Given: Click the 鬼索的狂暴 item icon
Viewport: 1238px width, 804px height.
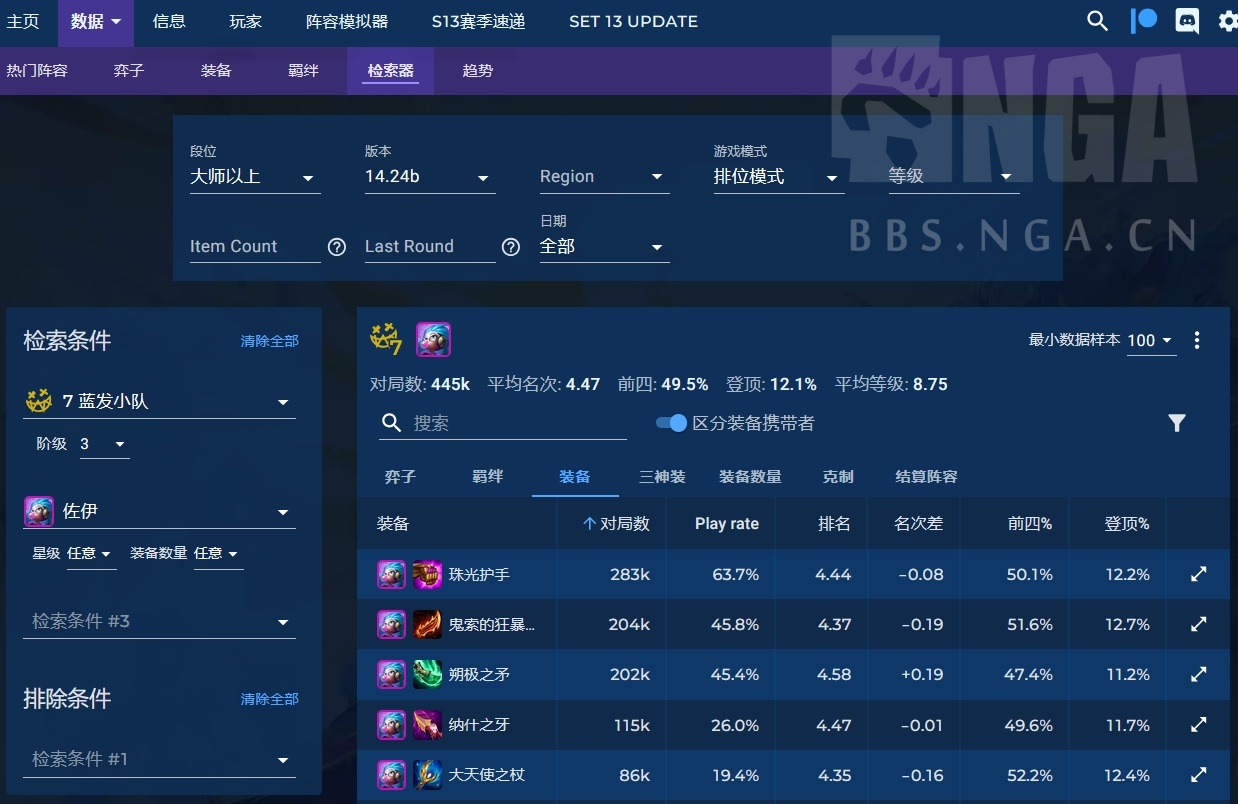Looking at the screenshot, I should coord(427,625).
